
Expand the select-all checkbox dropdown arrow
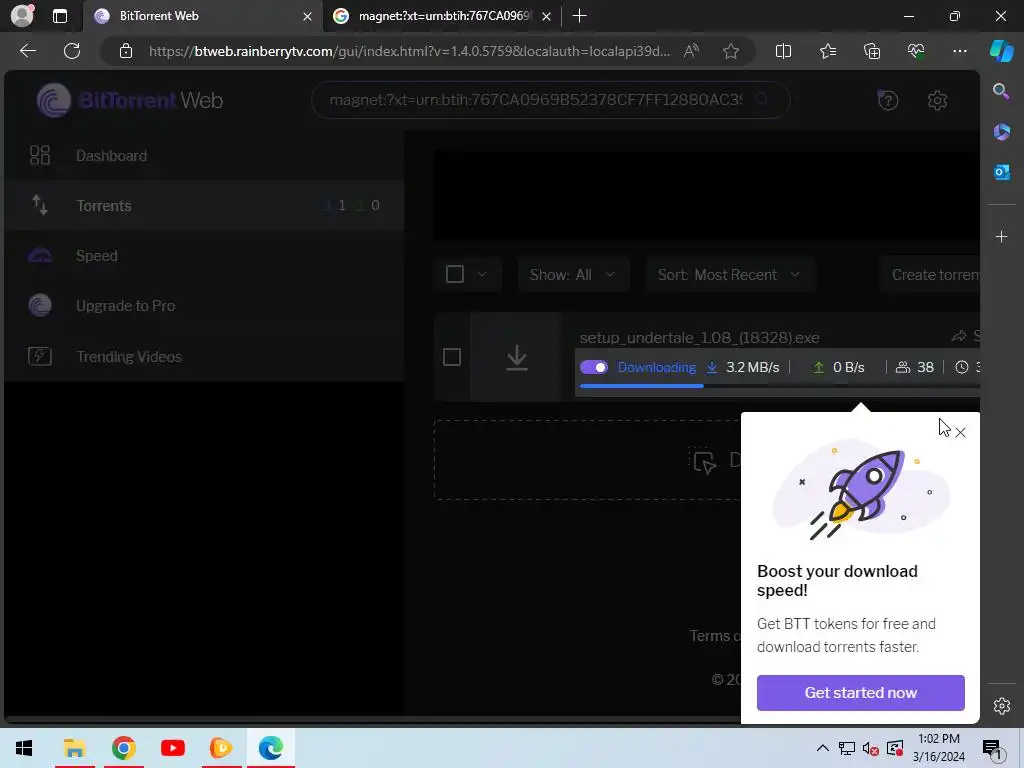pyautogui.click(x=482, y=274)
